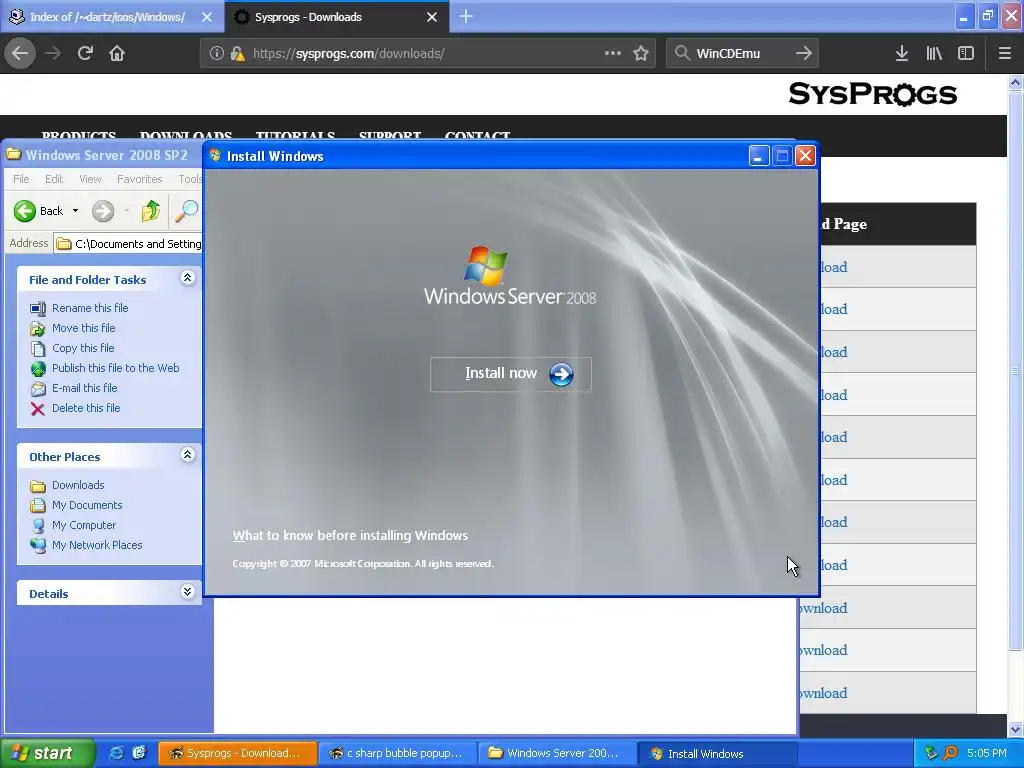Open Edit menu in Explorer window
The height and width of the screenshot is (768, 1024).
coord(54,179)
